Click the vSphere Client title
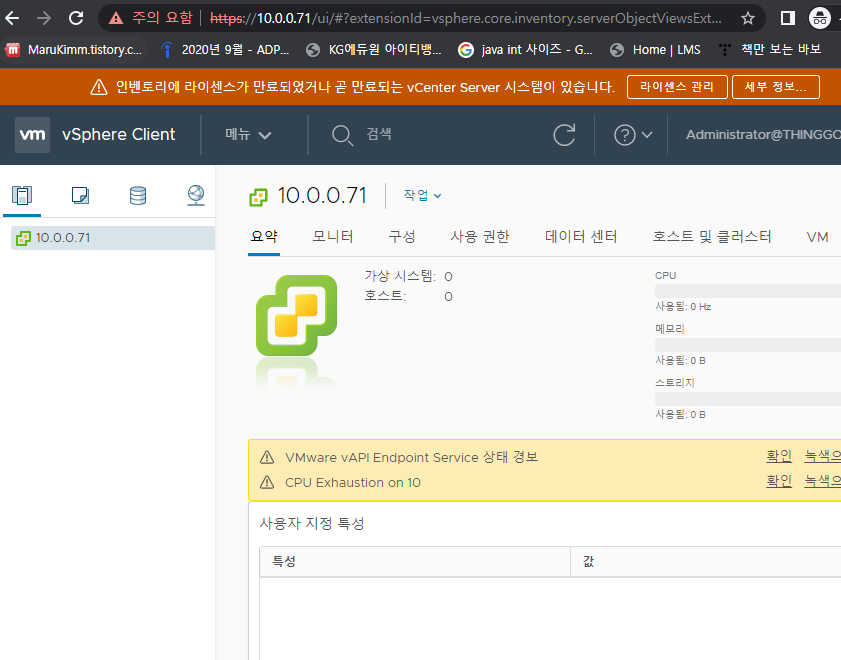Image resolution: width=841 pixels, height=660 pixels. [119, 135]
